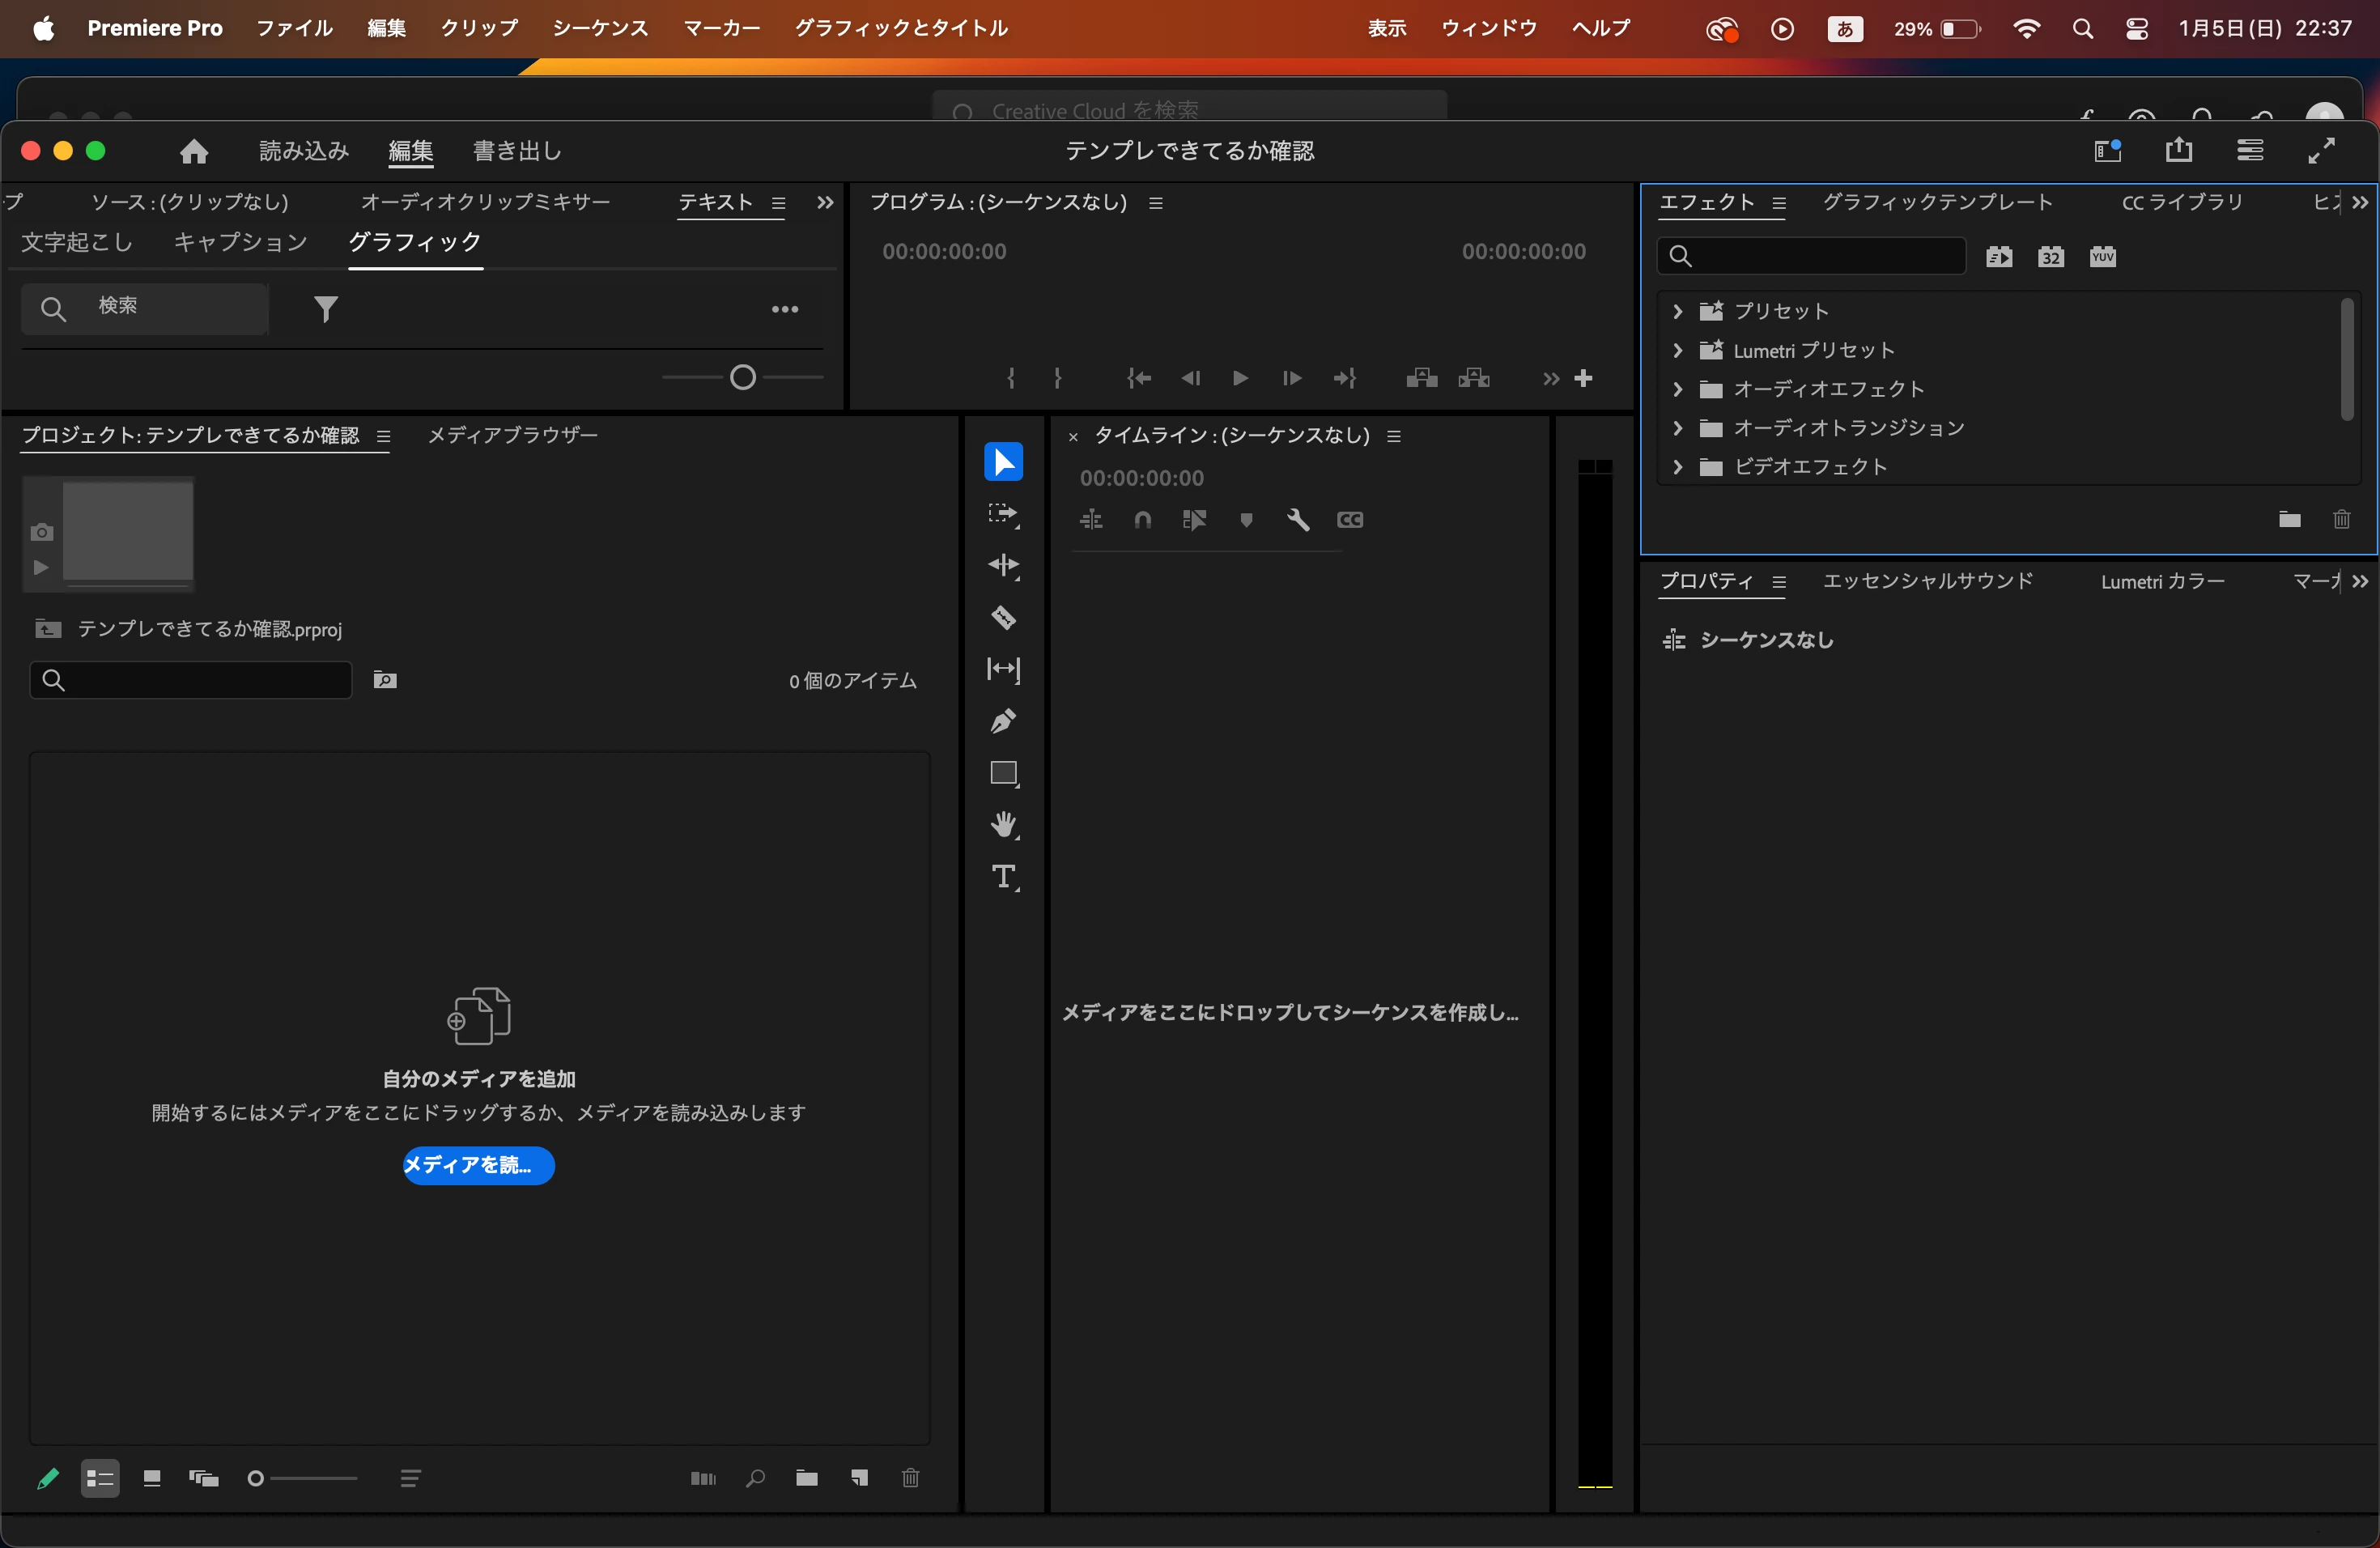This screenshot has height=1548, width=2380.
Task: Select the Track Select Forward tool
Action: [x=1003, y=513]
